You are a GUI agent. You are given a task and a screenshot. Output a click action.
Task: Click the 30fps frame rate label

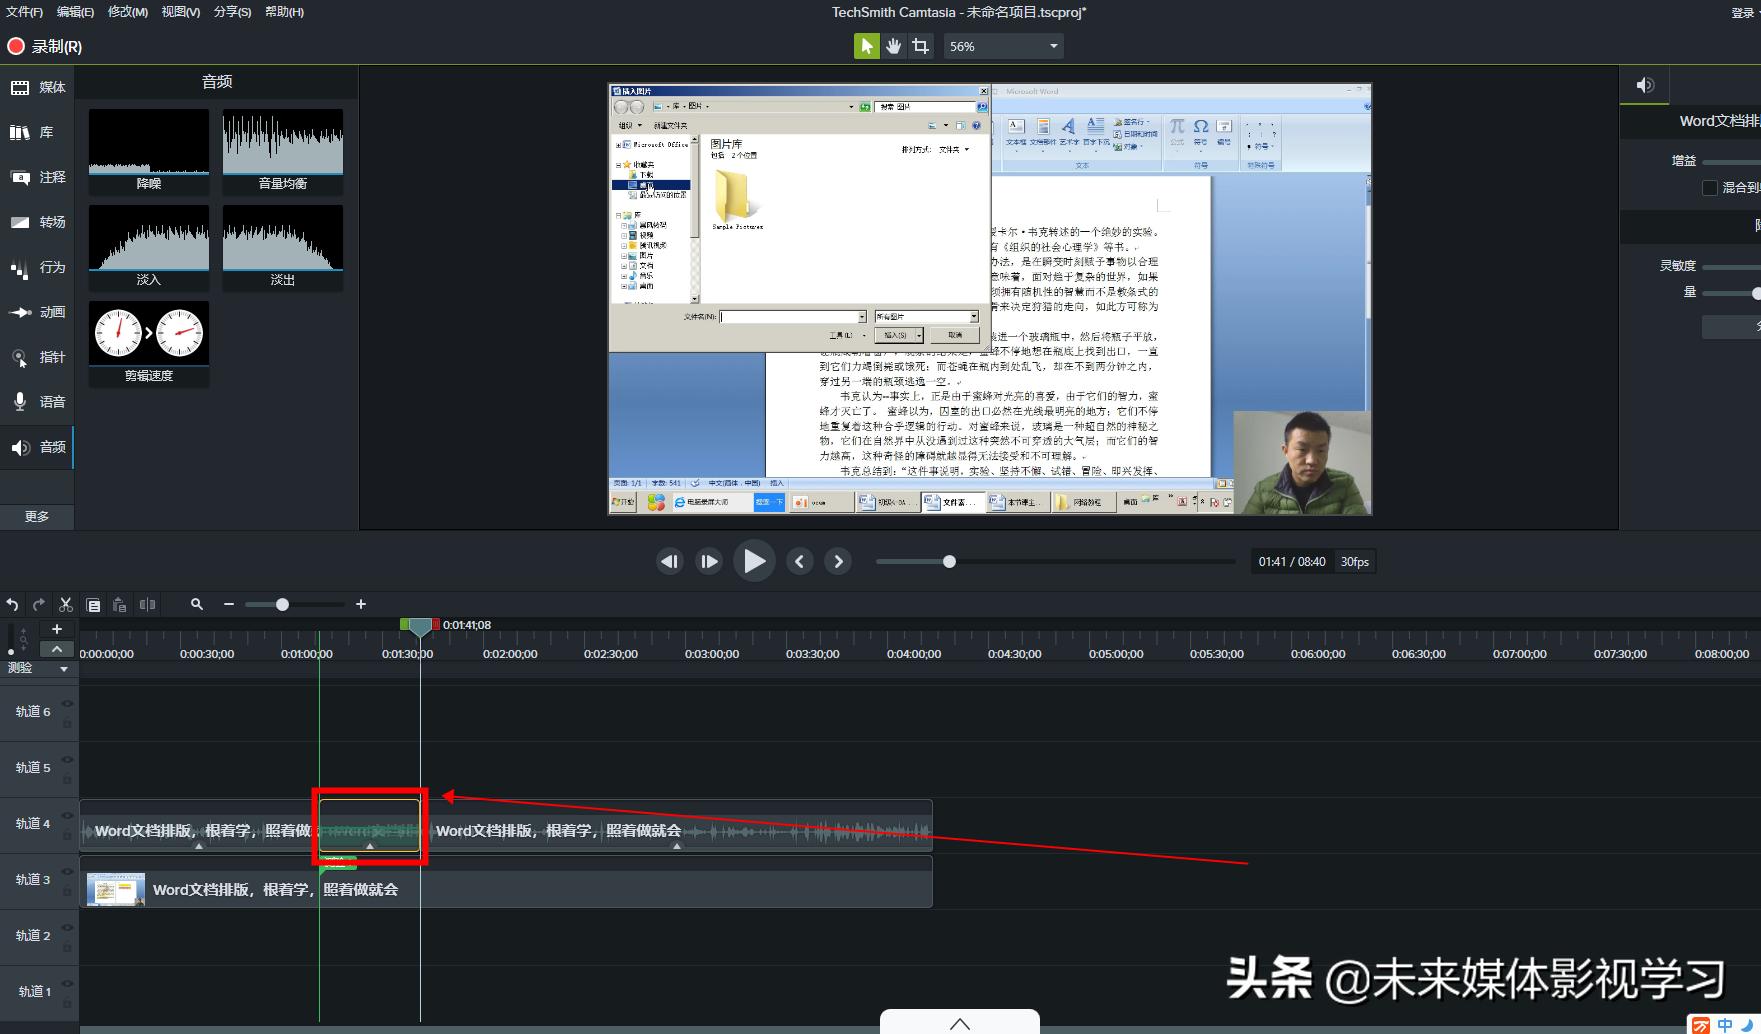tap(1355, 562)
